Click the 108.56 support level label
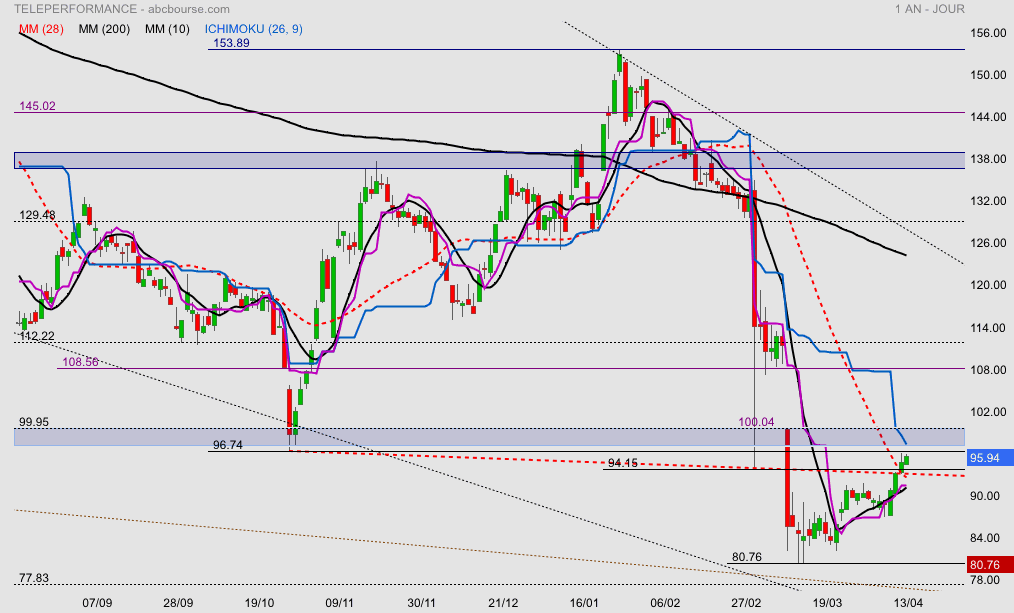The width and height of the screenshot is (1014, 613). click(81, 362)
